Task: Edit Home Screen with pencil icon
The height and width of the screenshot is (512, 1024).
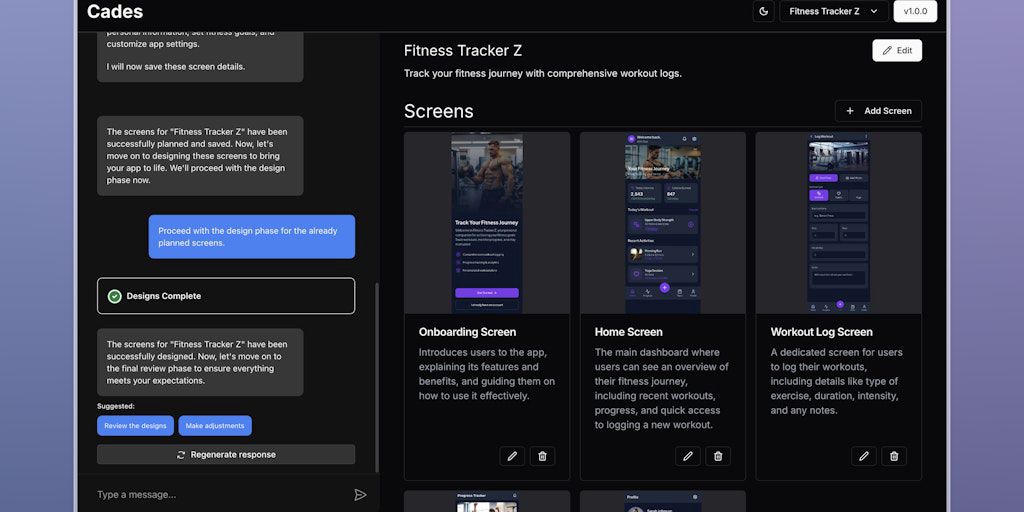Action: click(x=688, y=456)
